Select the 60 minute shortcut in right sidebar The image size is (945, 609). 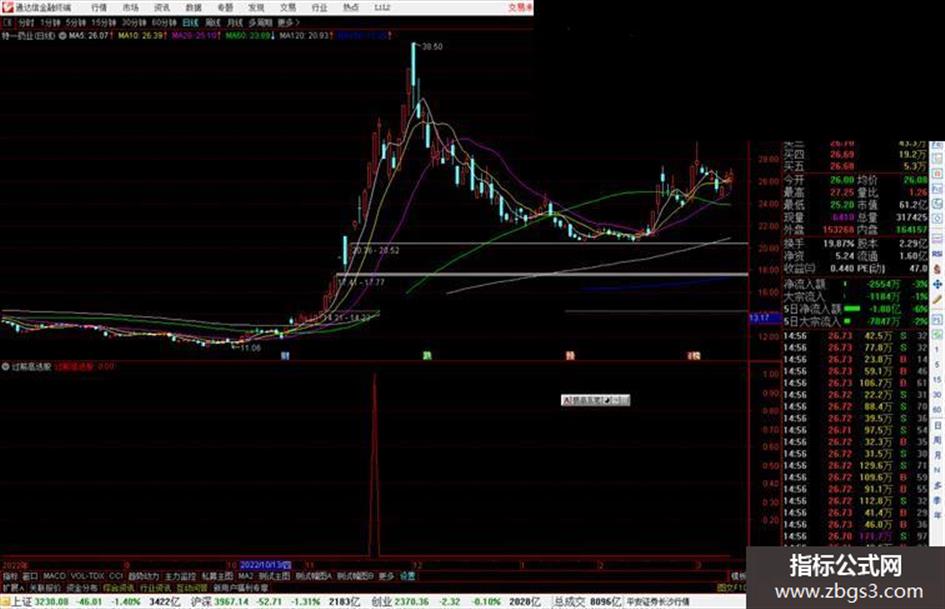pyautogui.click(x=937, y=410)
